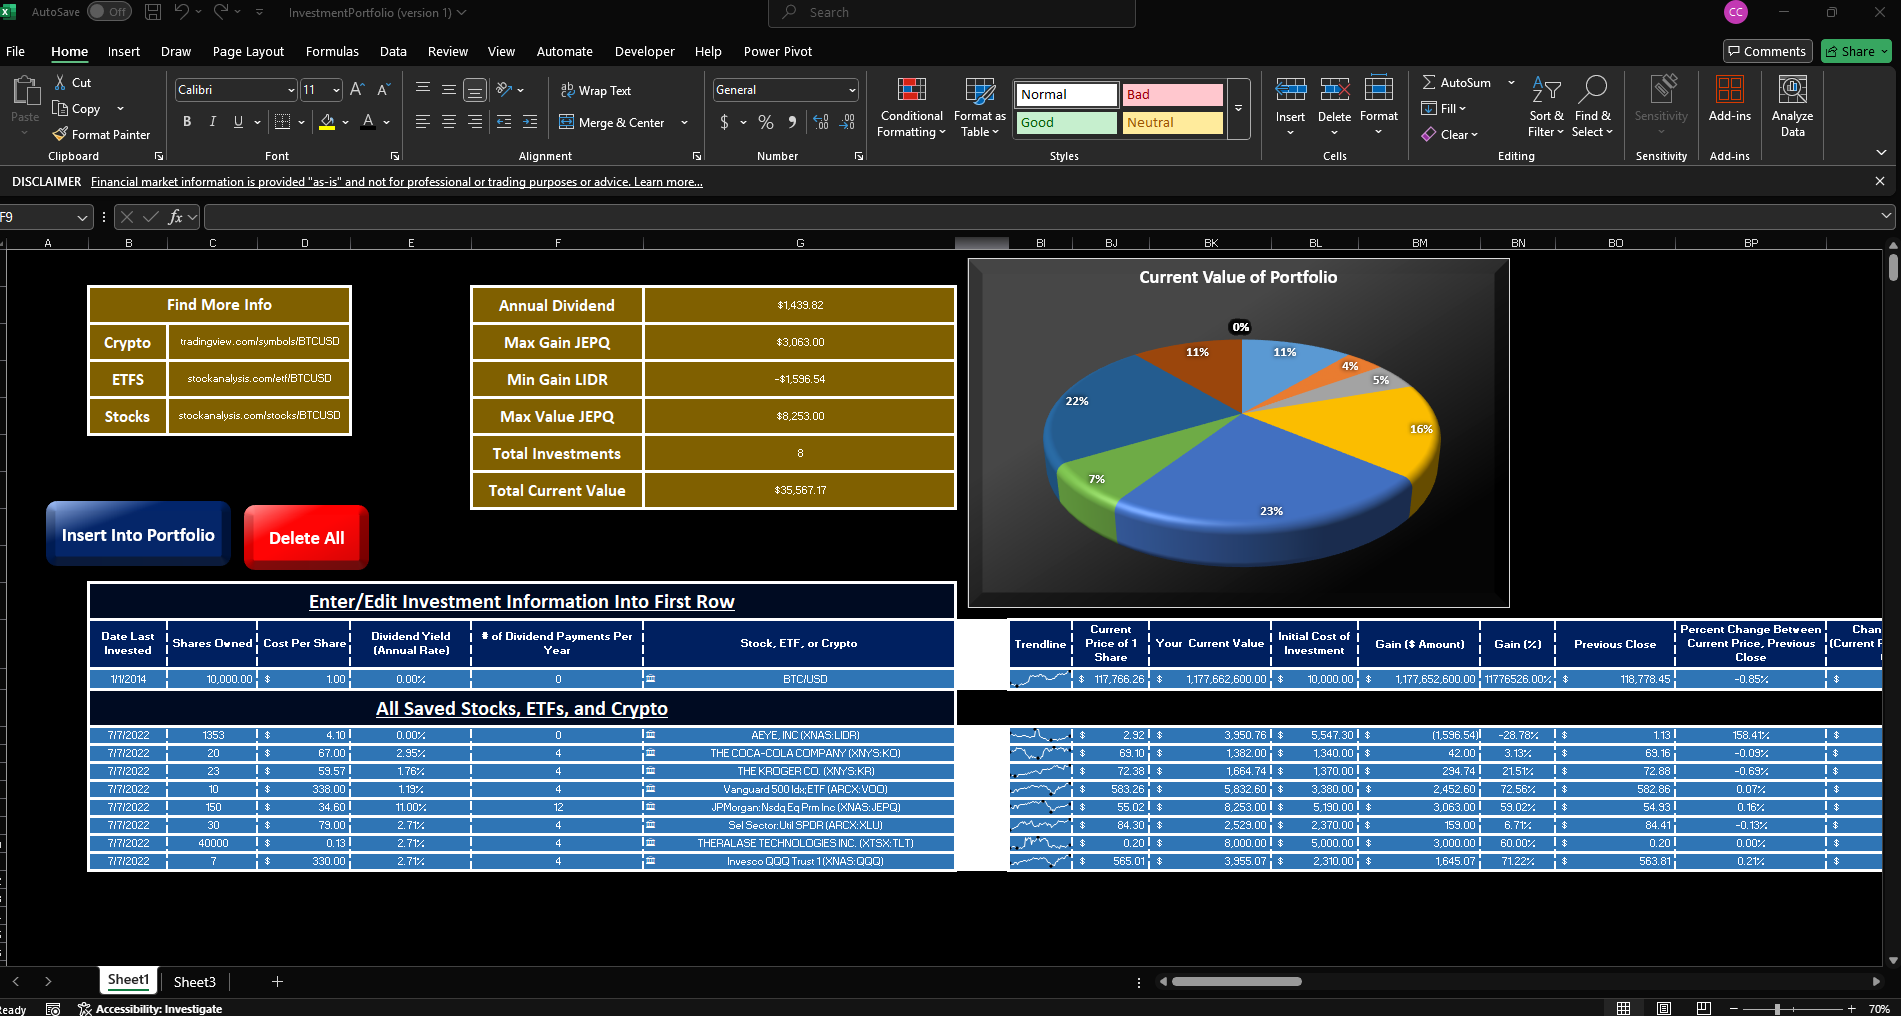
Task: Expand the Merge & Center dropdown arrow
Action: tap(685, 122)
